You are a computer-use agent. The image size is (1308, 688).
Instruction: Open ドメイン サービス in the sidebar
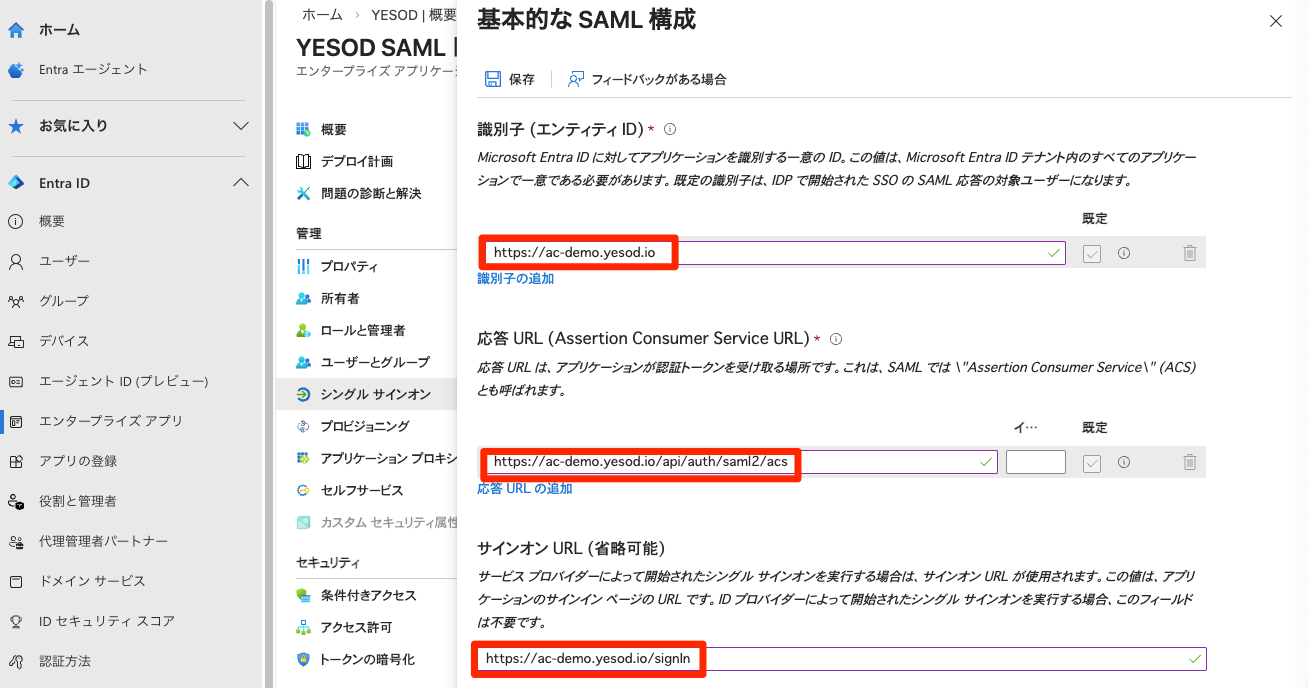(x=92, y=581)
